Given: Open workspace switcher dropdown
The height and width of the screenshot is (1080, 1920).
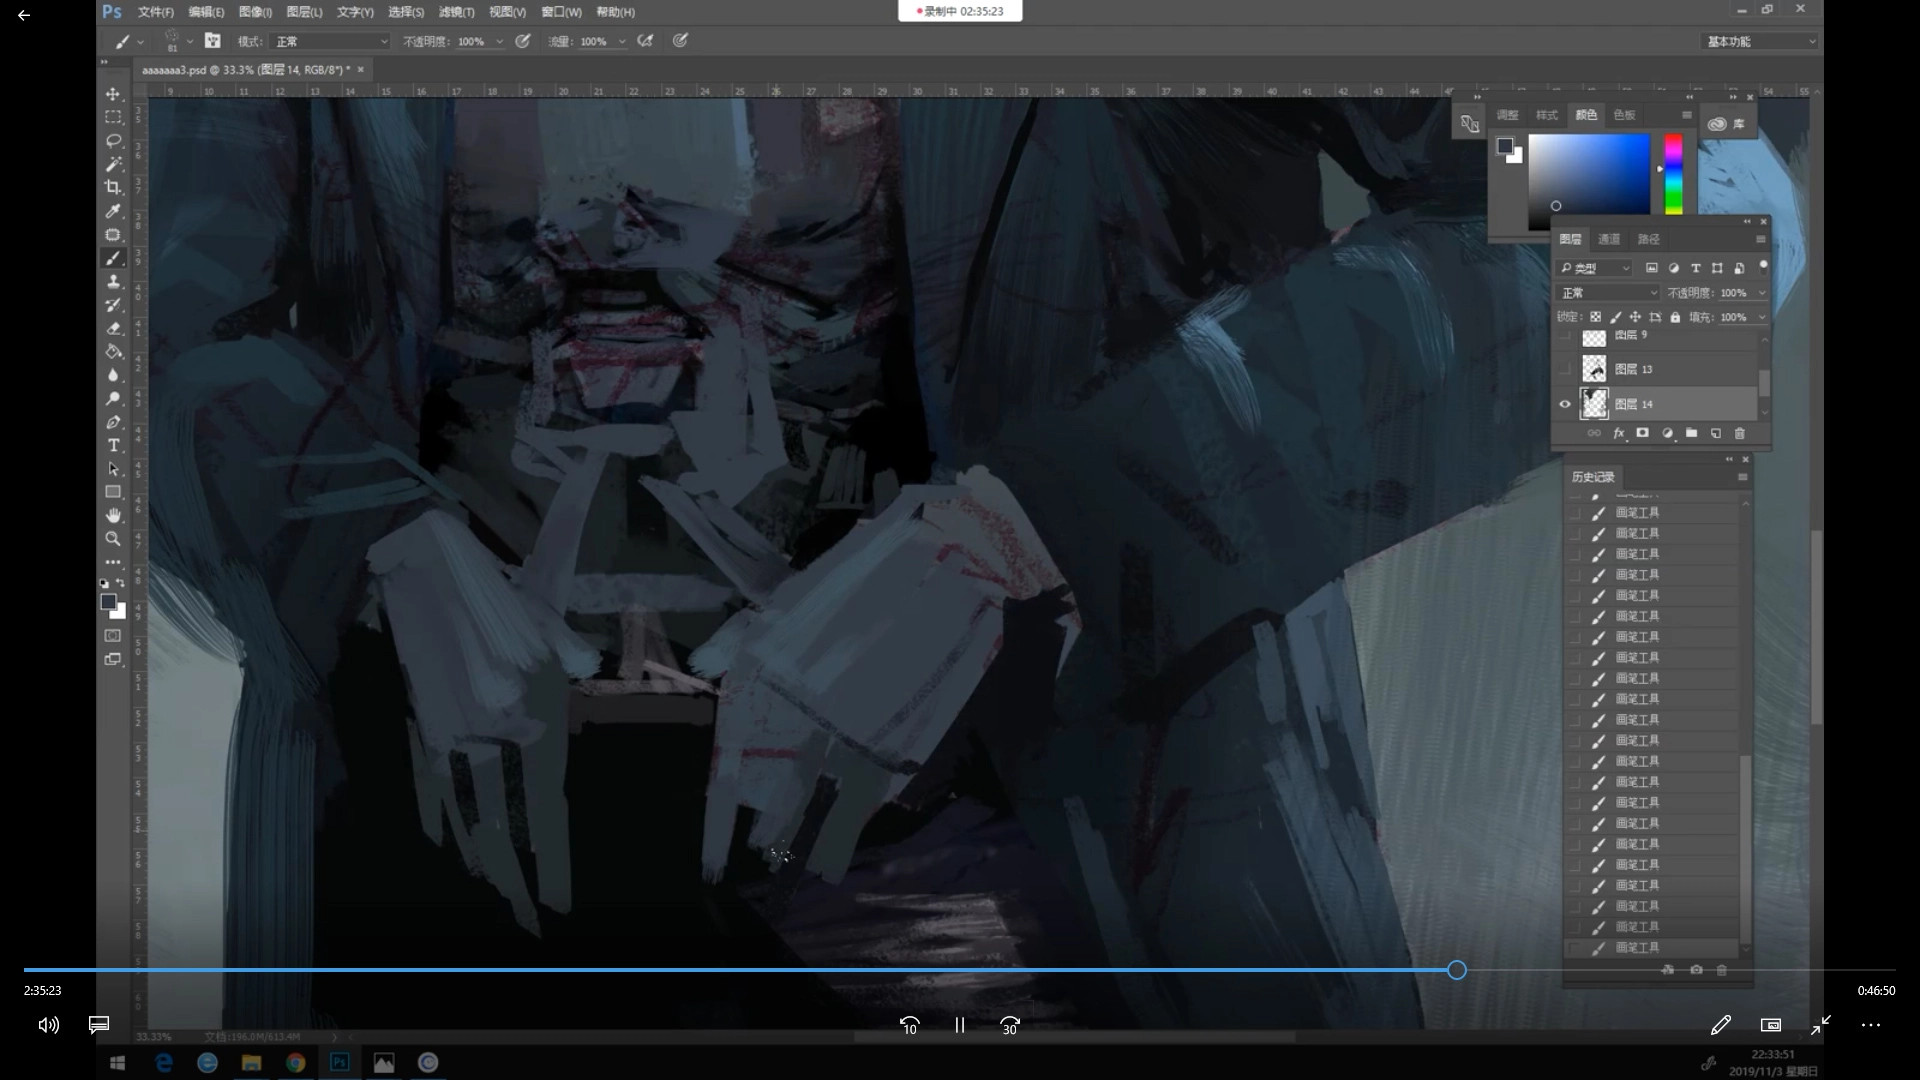Looking at the screenshot, I should (x=1759, y=41).
